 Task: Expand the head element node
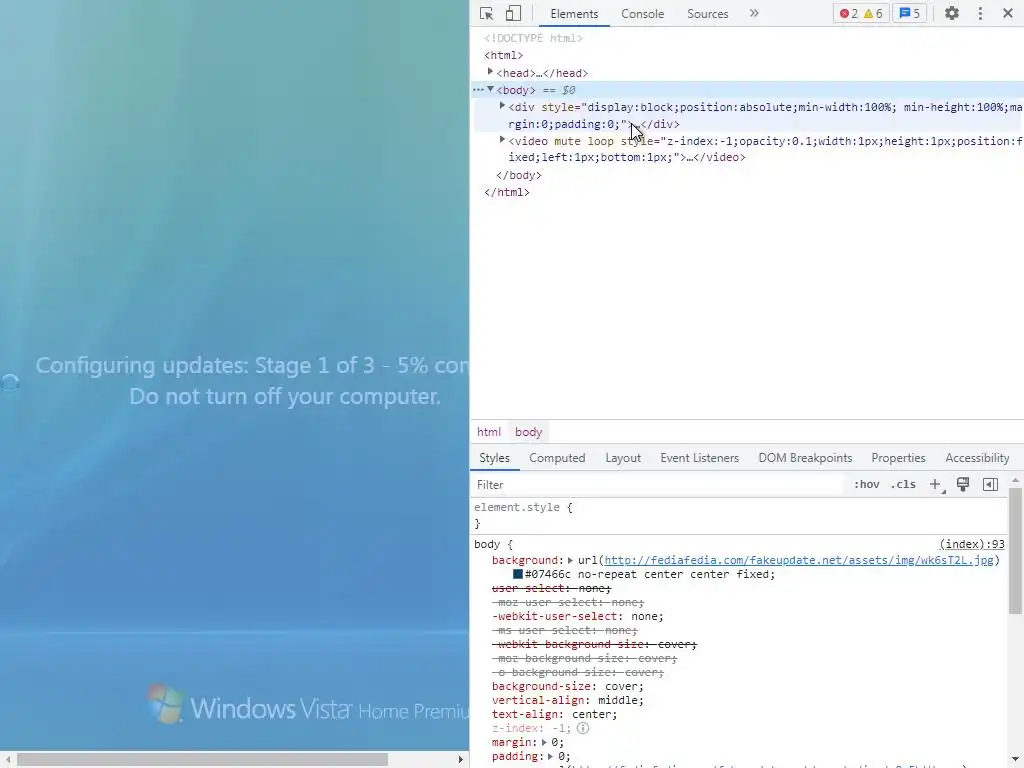pyautogui.click(x=490, y=72)
